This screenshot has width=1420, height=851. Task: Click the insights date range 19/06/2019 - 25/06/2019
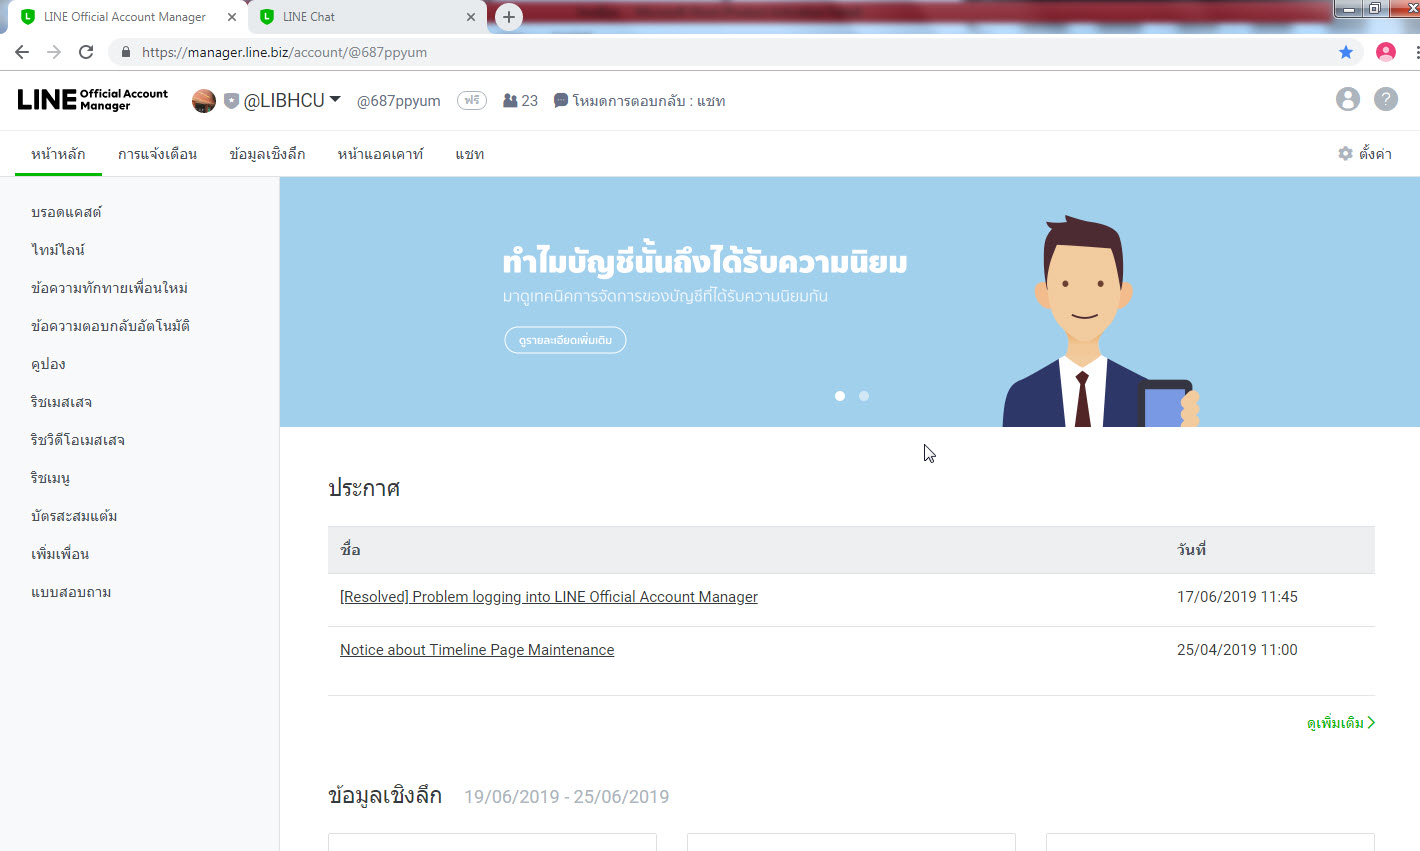pos(566,797)
